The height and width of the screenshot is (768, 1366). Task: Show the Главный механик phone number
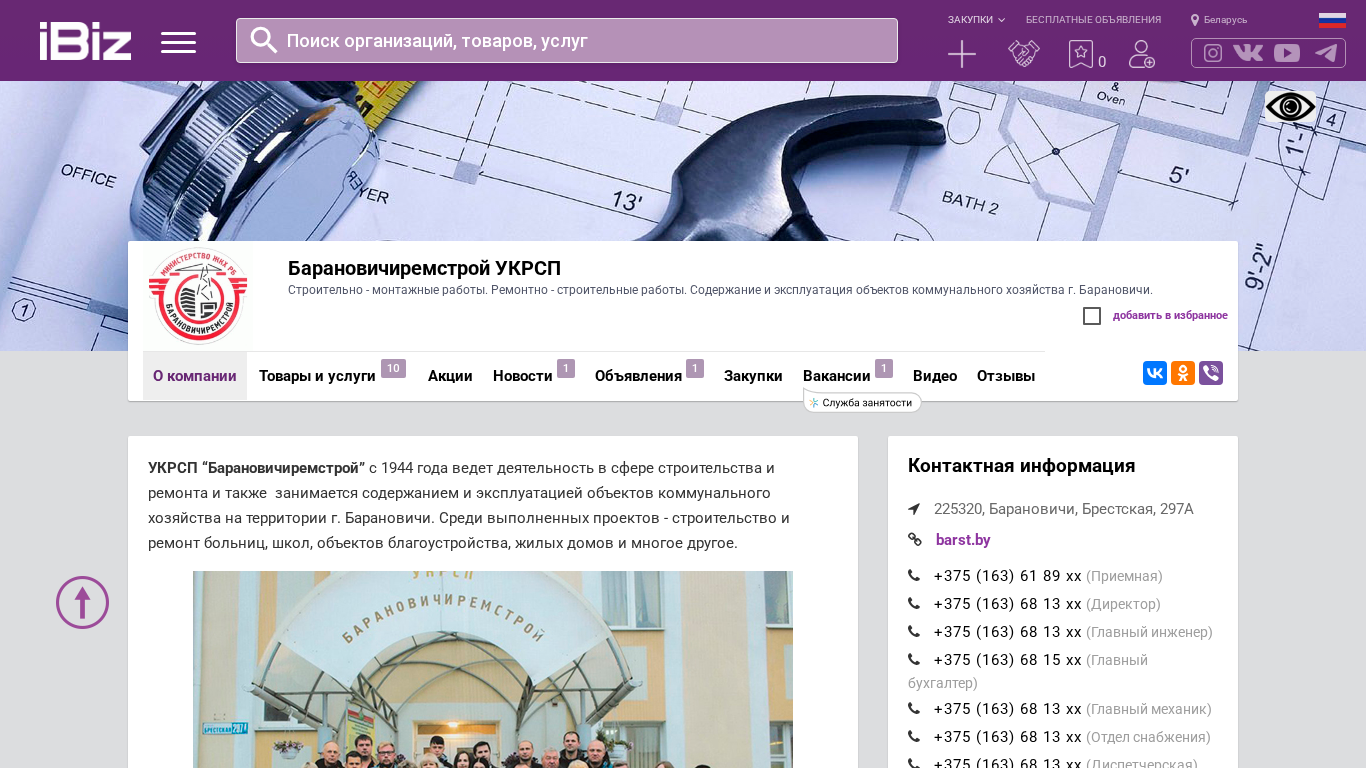point(1008,709)
